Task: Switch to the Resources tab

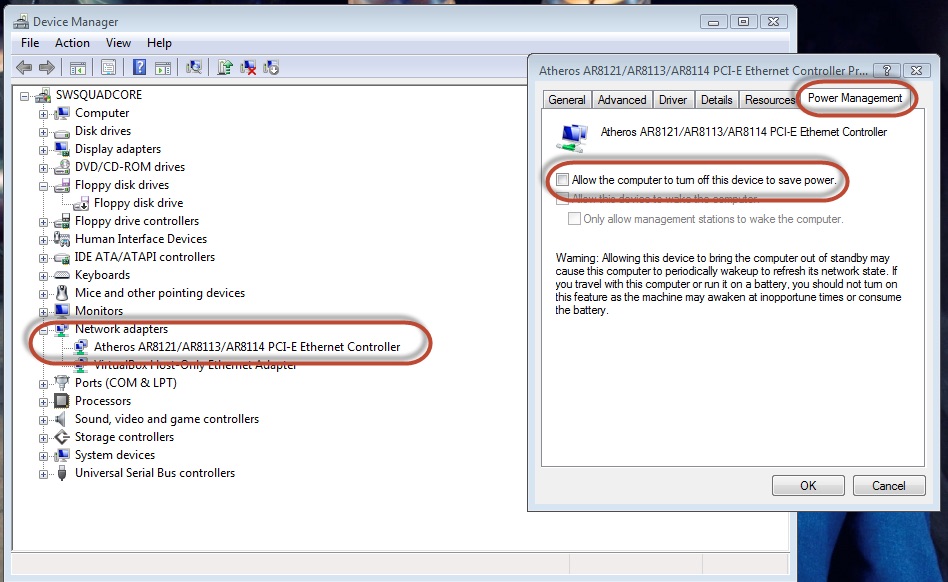Action: [x=769, y=100]
